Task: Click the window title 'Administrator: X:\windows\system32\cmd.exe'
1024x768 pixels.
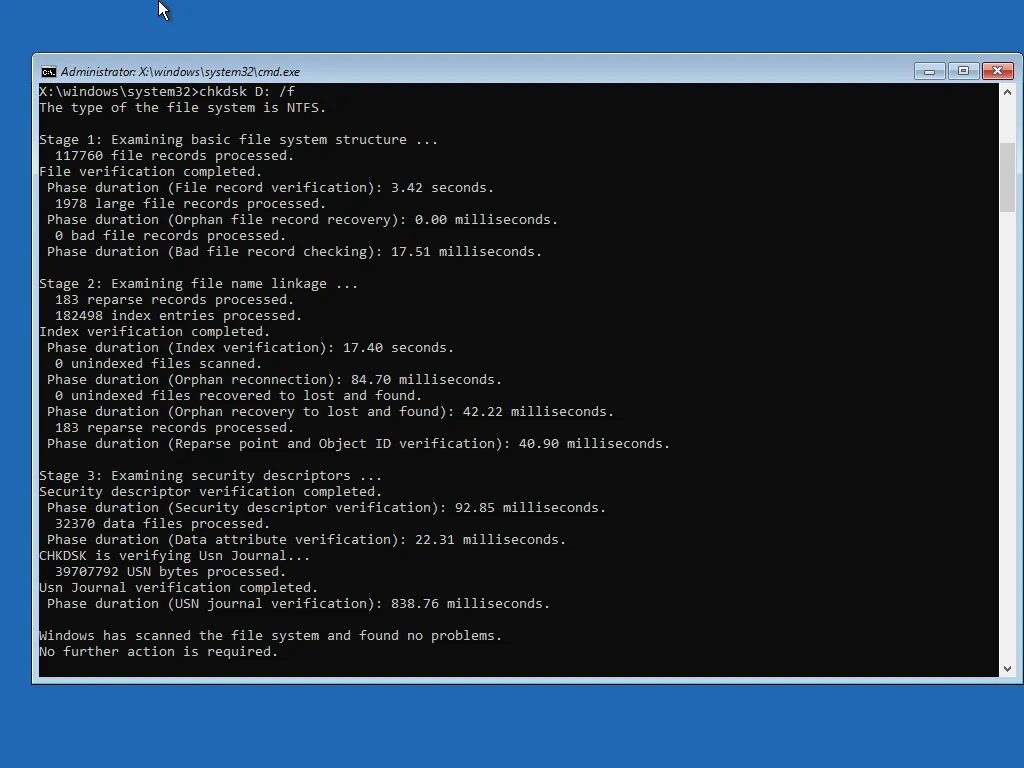Action: [180, 72]
